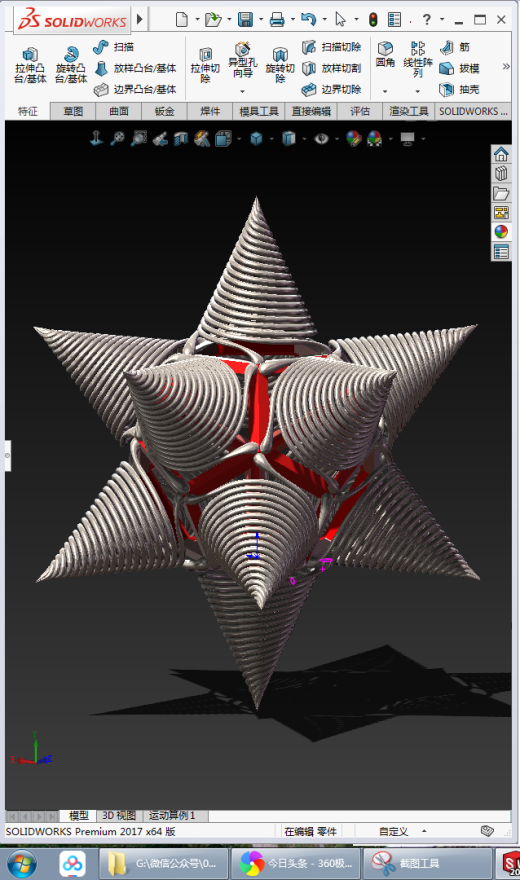This screenshot has height=880, width=520.
Task: Click Linear Pattern (线性阵列) tool
Action: coord(417,59)
